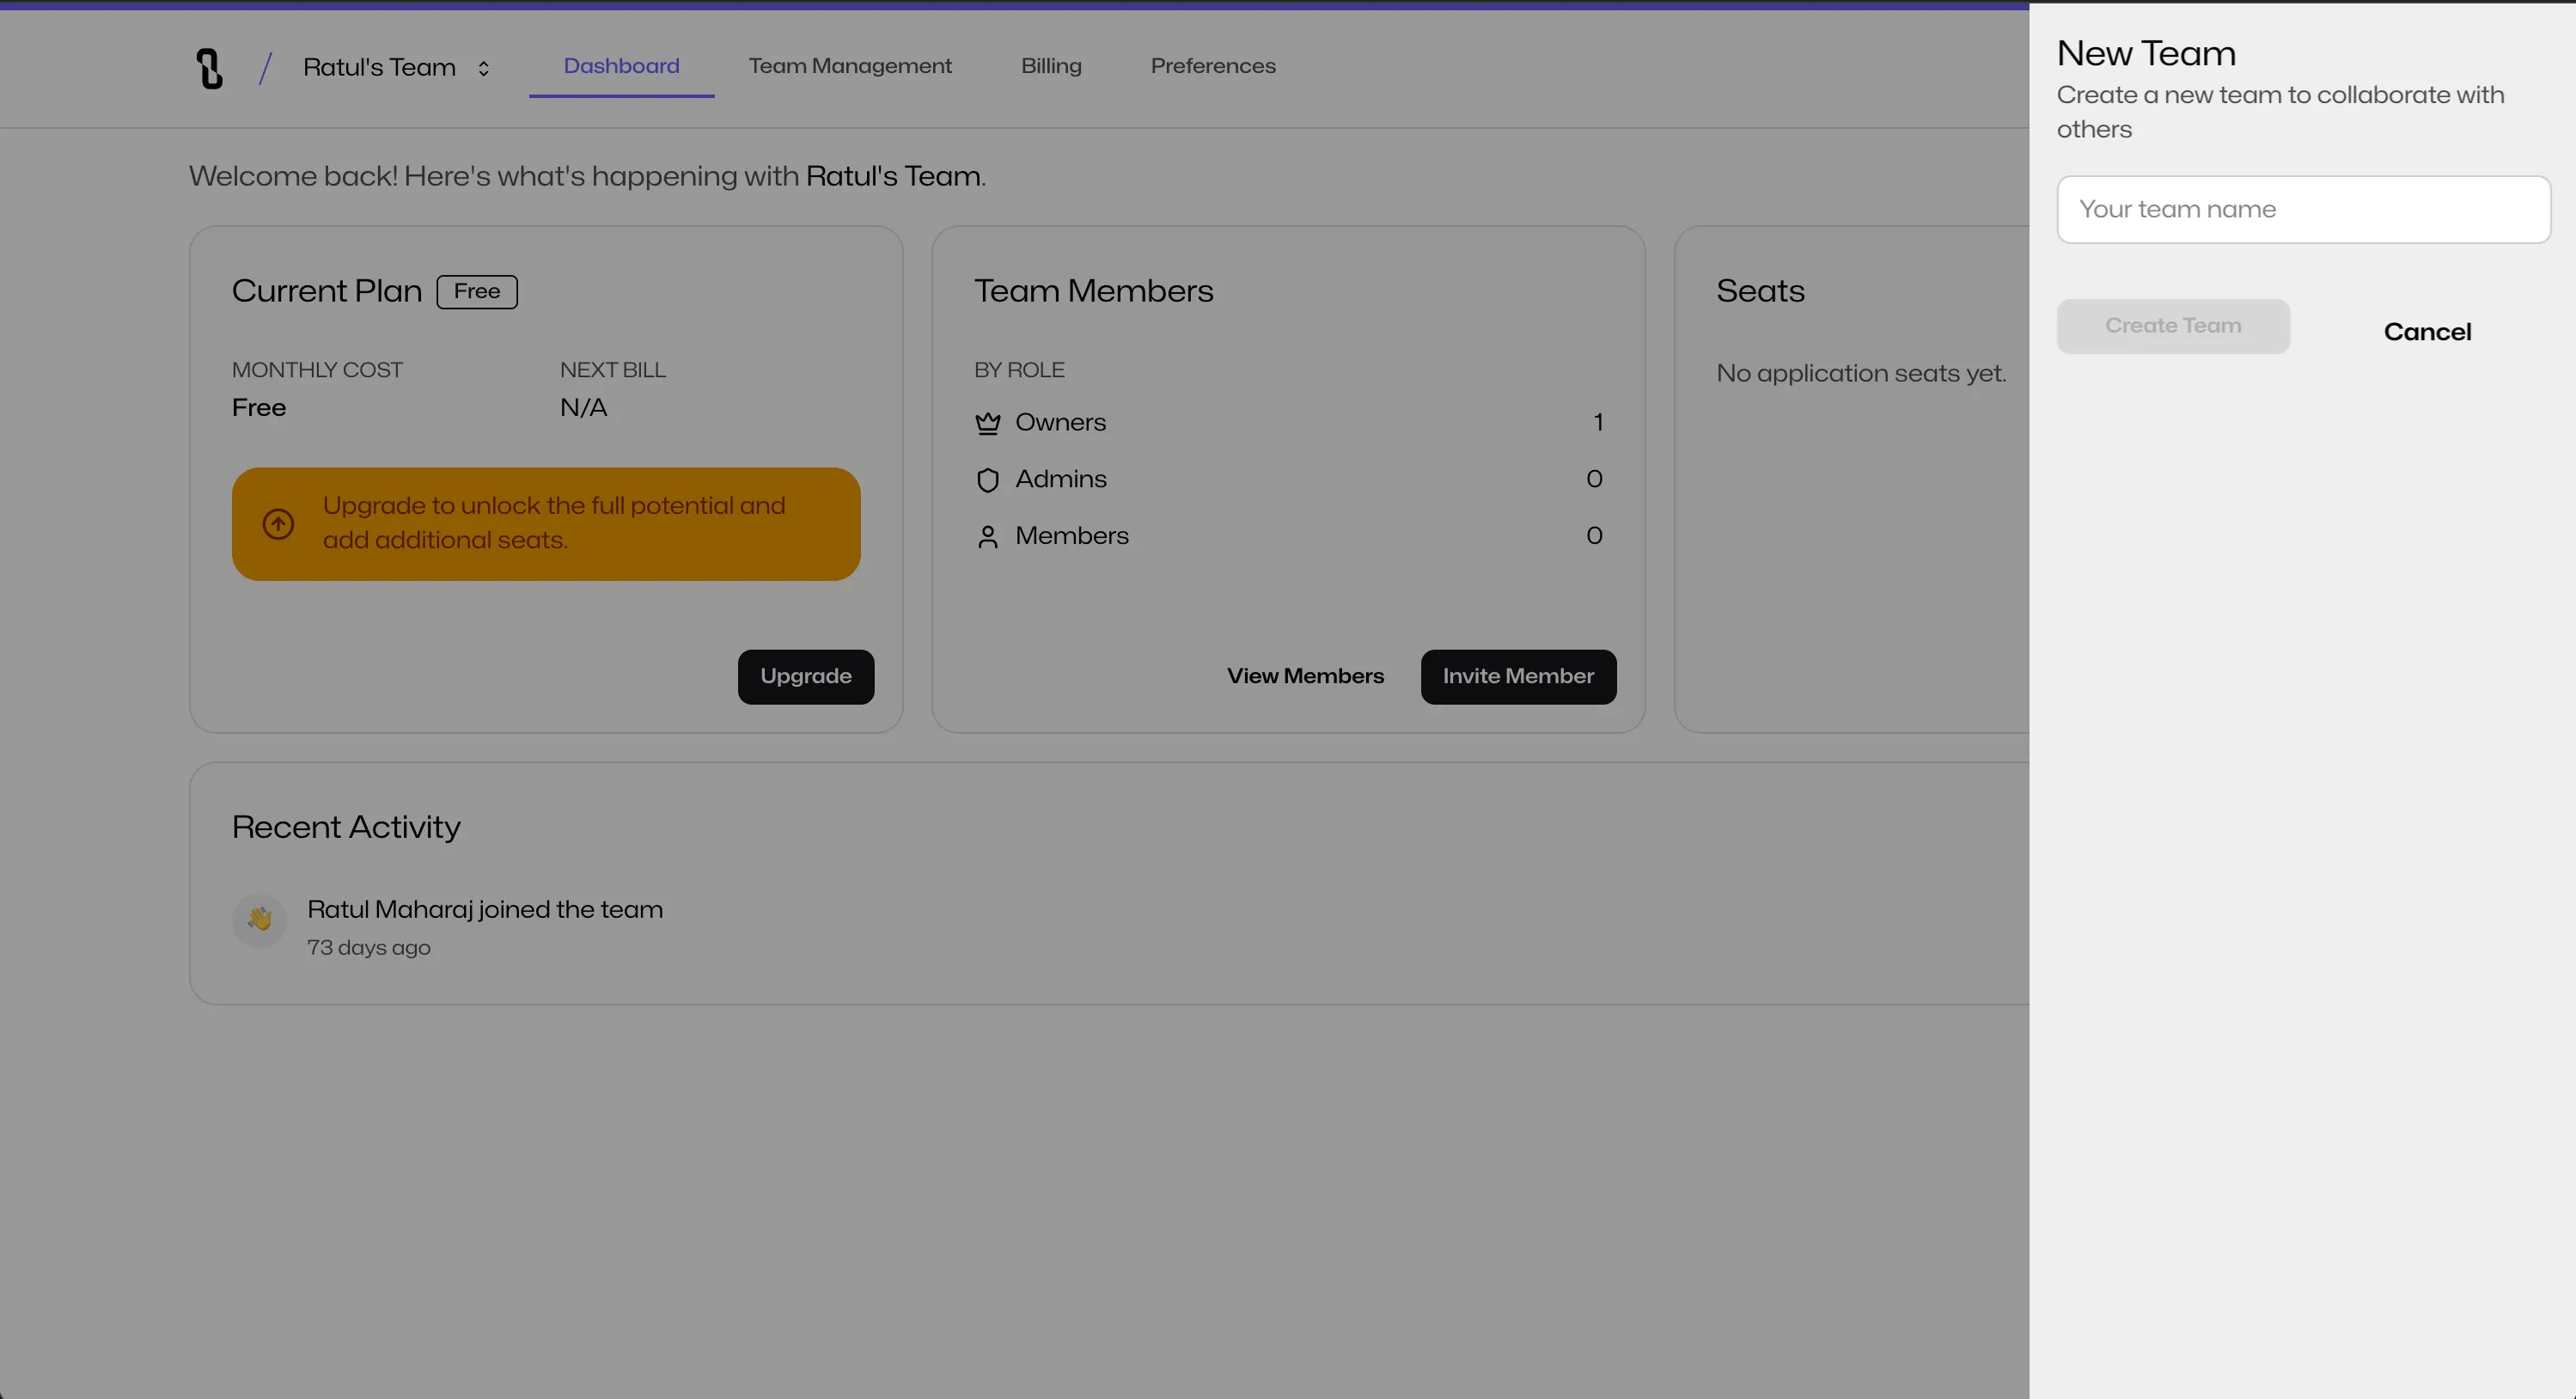Click the Free plan badge
Viewport: 2576px width, 1399px height.
(477, 291)
